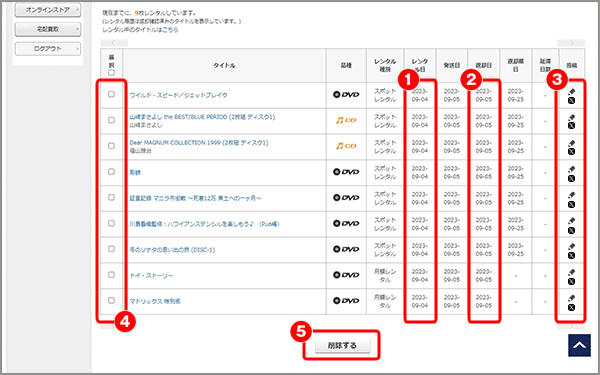
Task: Click right arrow above the table
Action: tap(571, 43)
